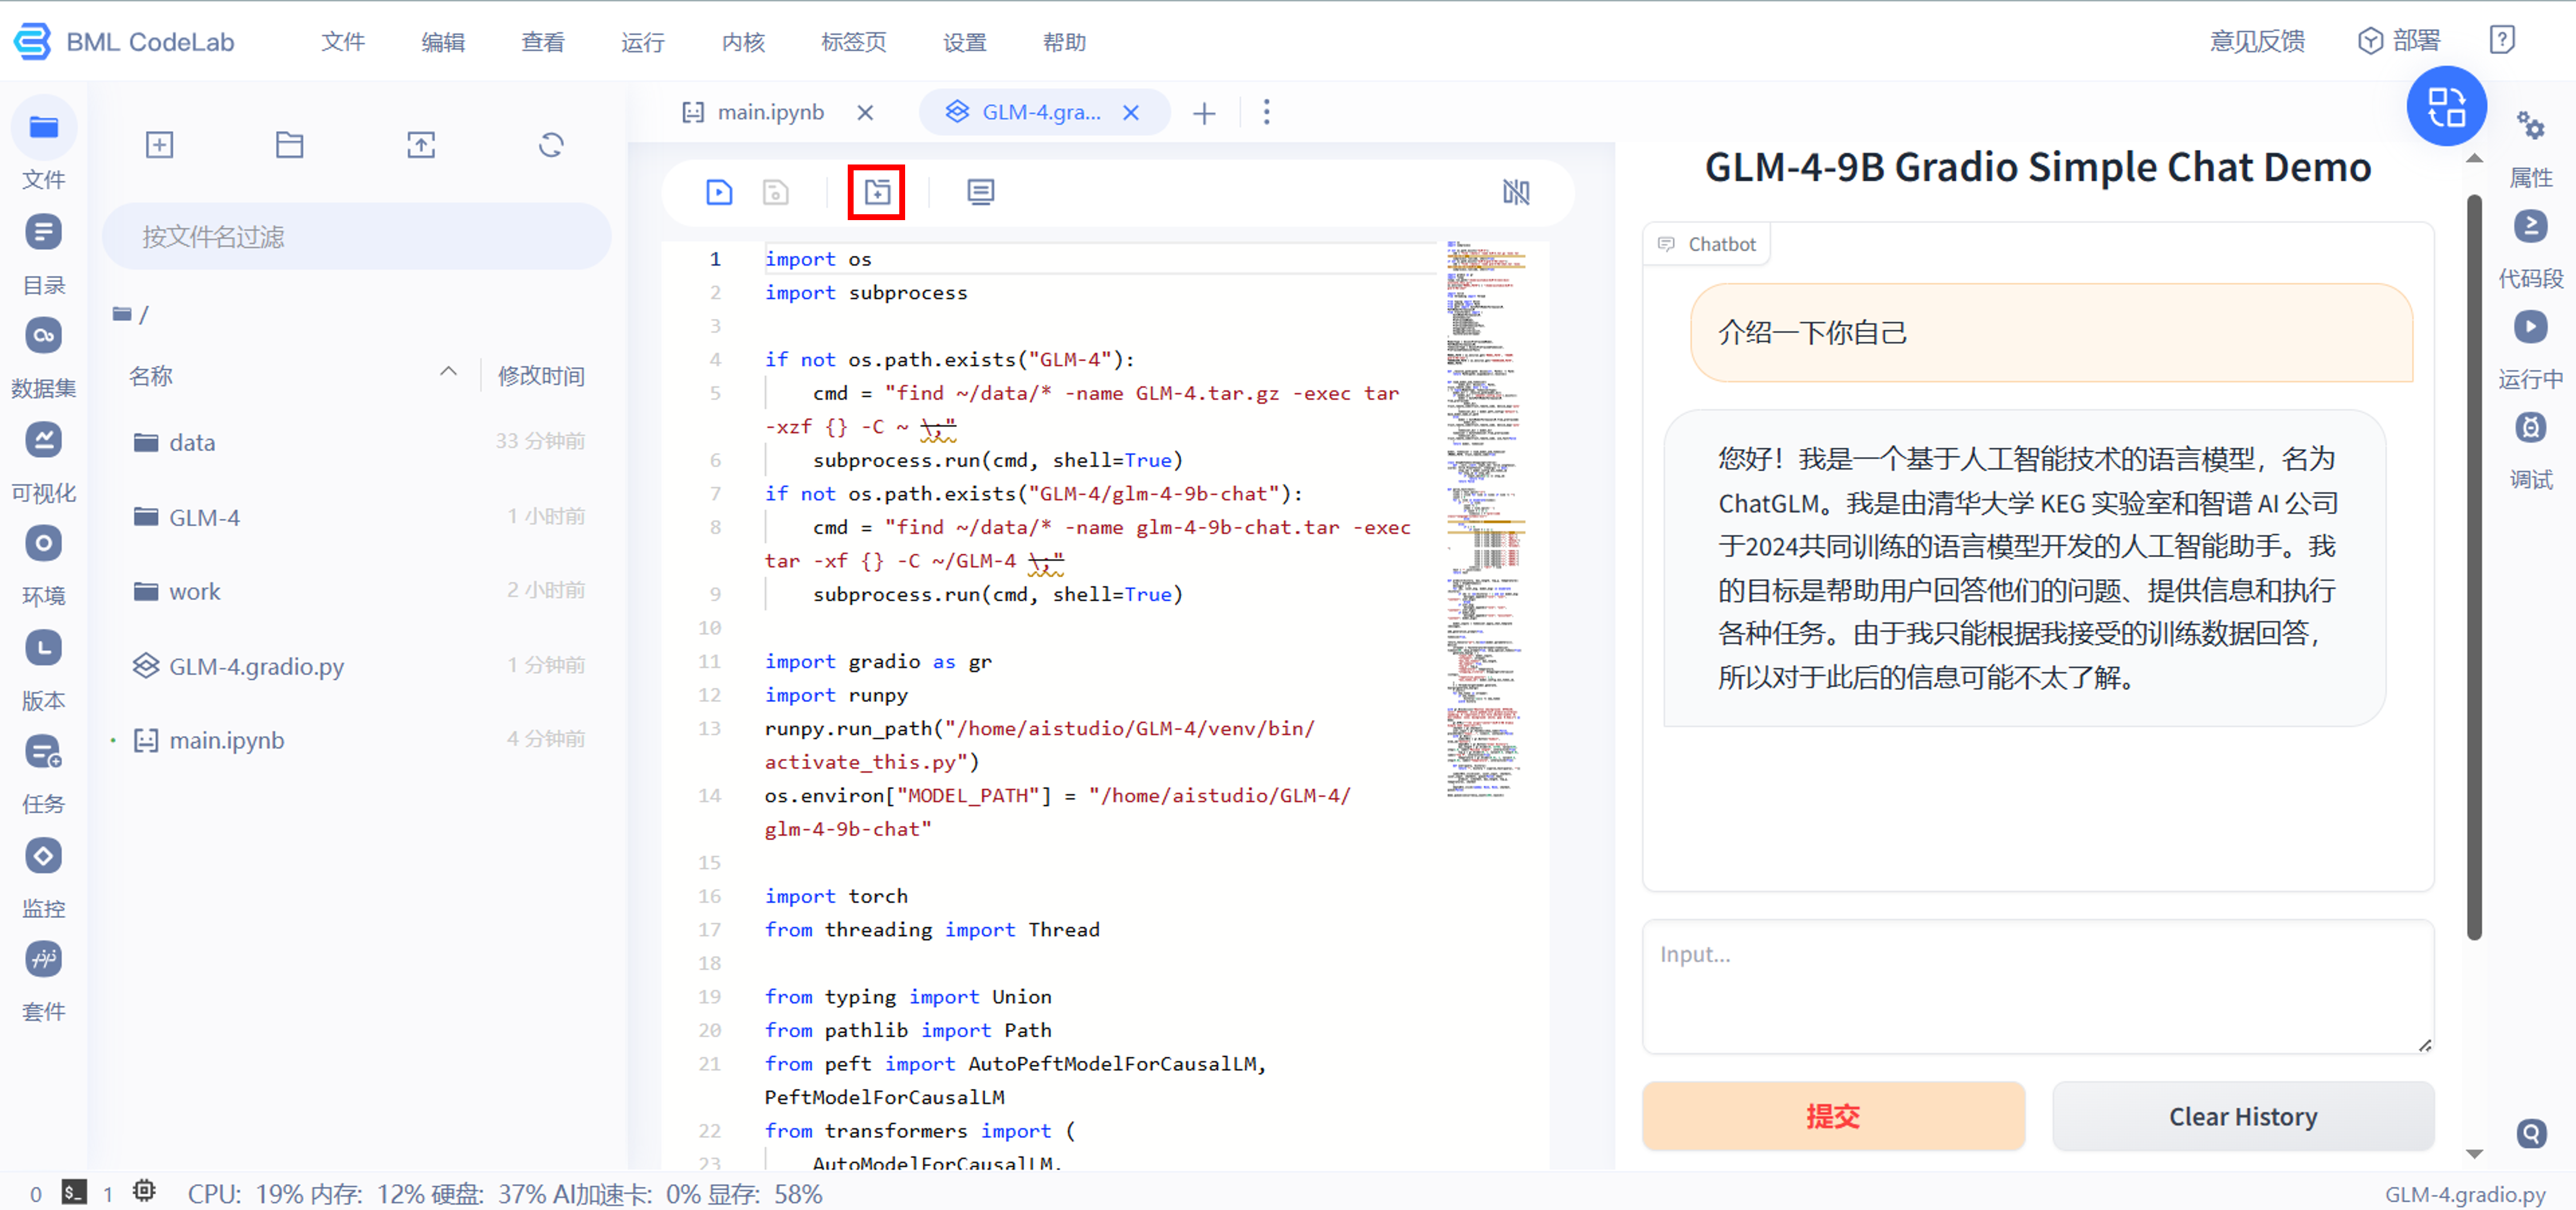Open the 代码段 code snippets panel
This screenshot has width=2576, height=1210.
pos(2531,249)
